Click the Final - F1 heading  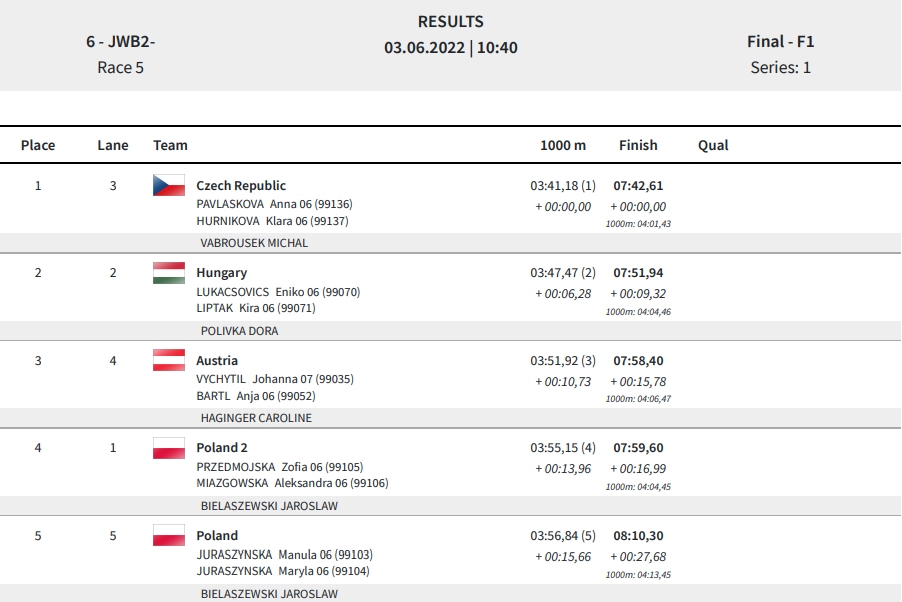click(x=781, y=41)
